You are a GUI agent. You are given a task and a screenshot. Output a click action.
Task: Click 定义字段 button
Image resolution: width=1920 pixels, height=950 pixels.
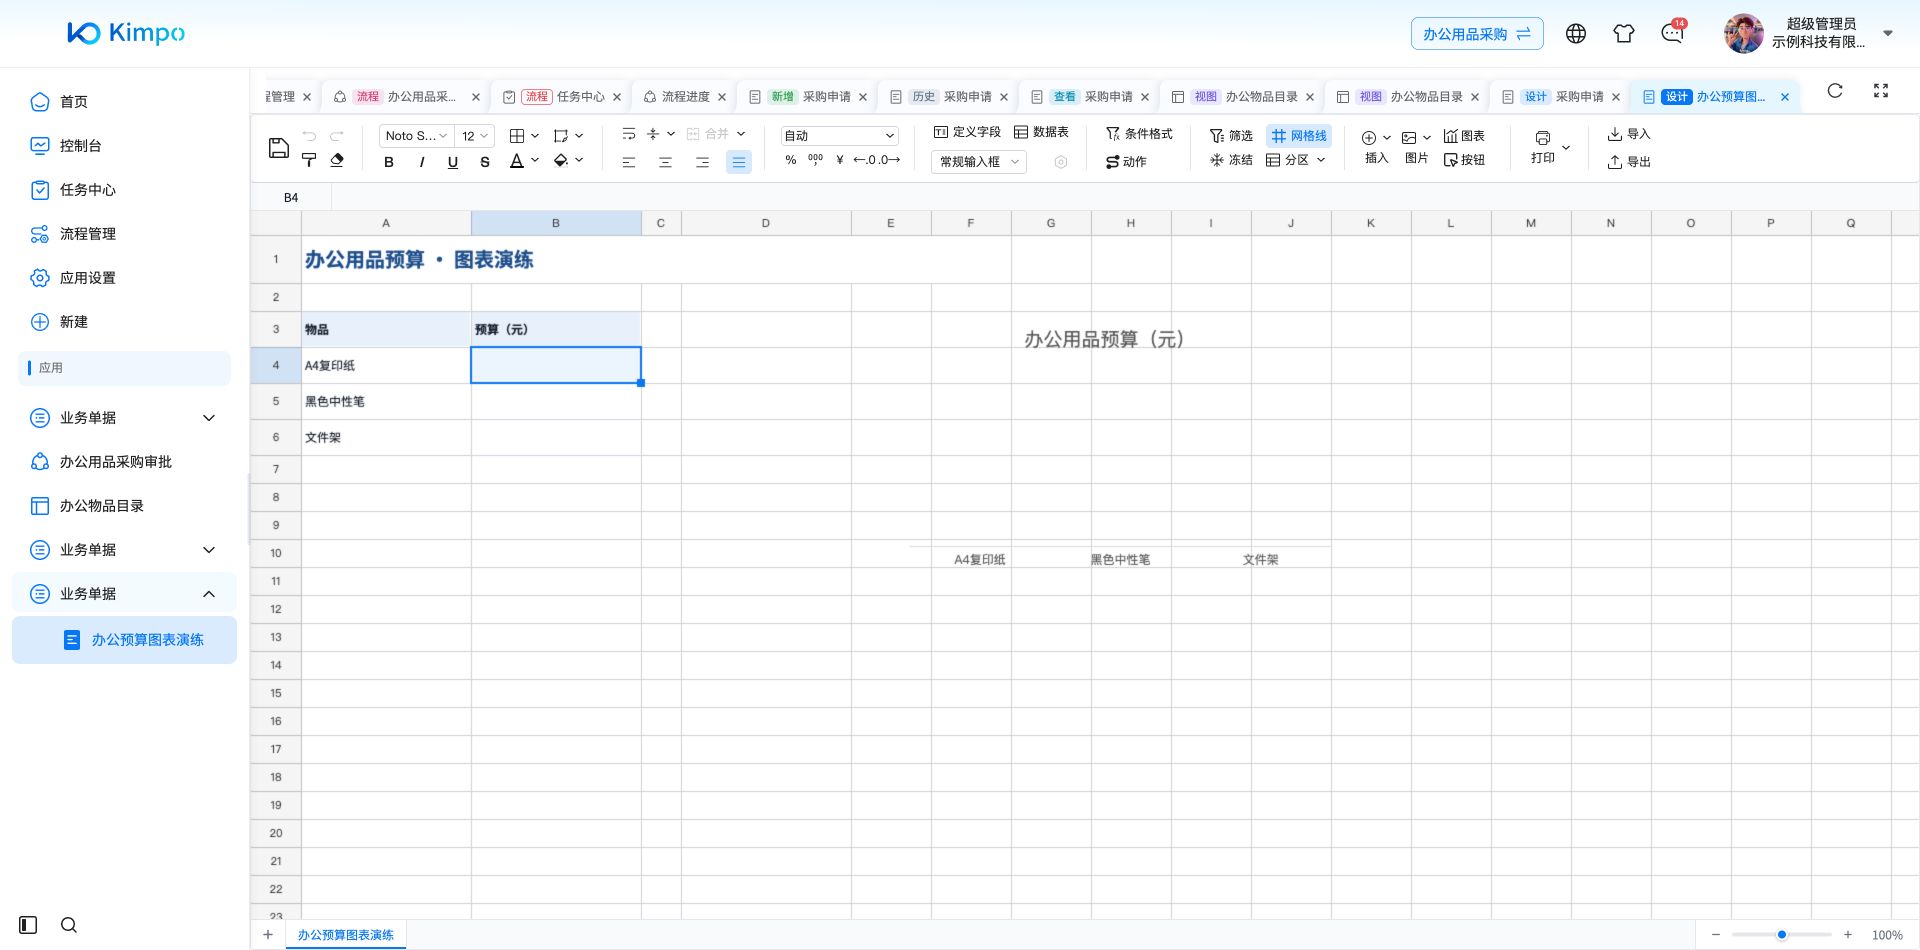coord(967,132)
